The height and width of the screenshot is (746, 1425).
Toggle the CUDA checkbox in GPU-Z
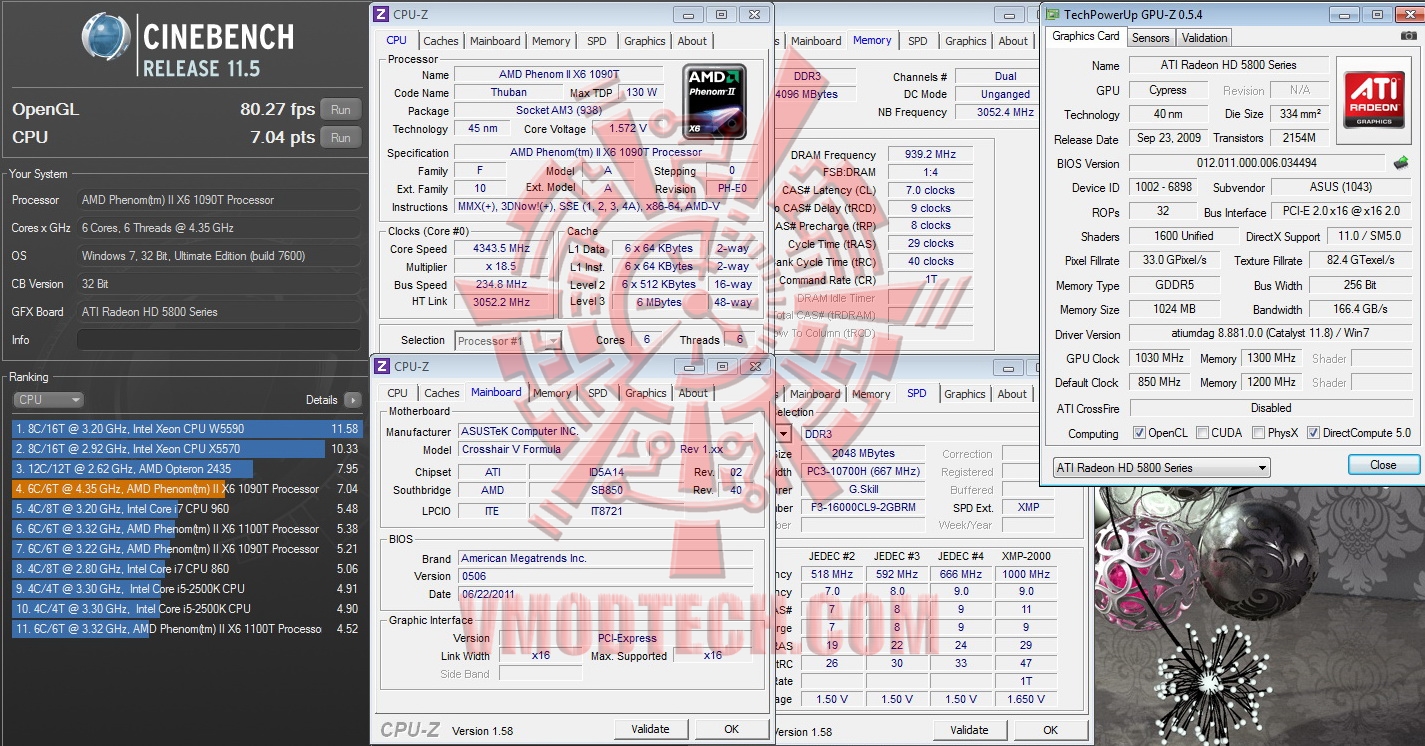[1202, 433]
